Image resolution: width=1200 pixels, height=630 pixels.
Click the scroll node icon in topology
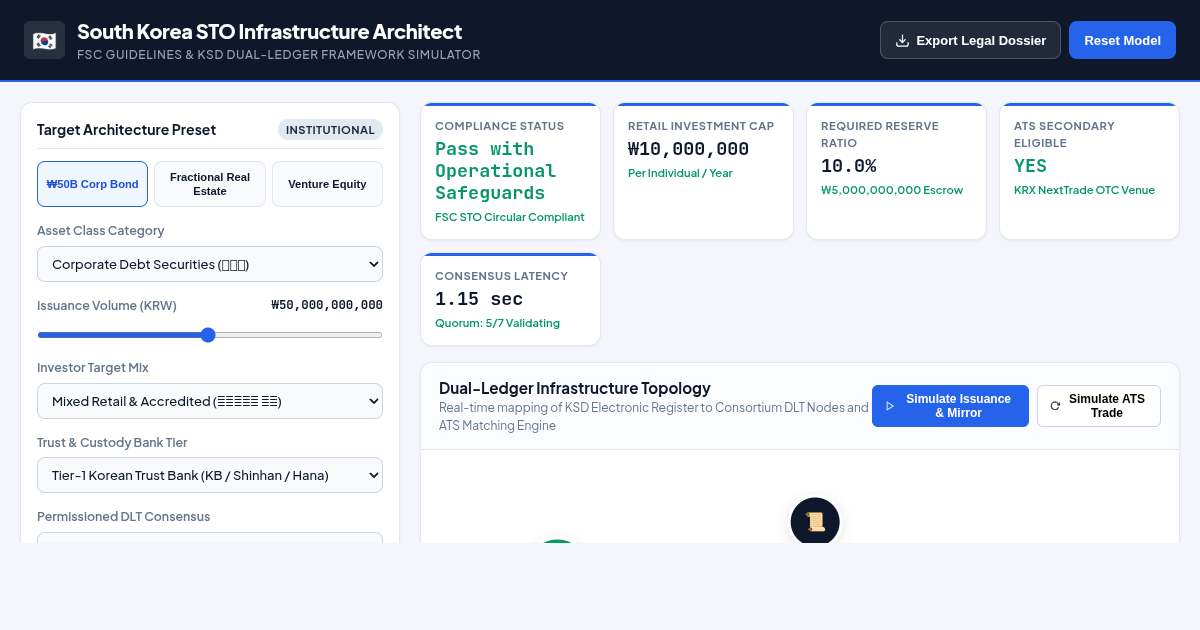[x=815, y=522]
